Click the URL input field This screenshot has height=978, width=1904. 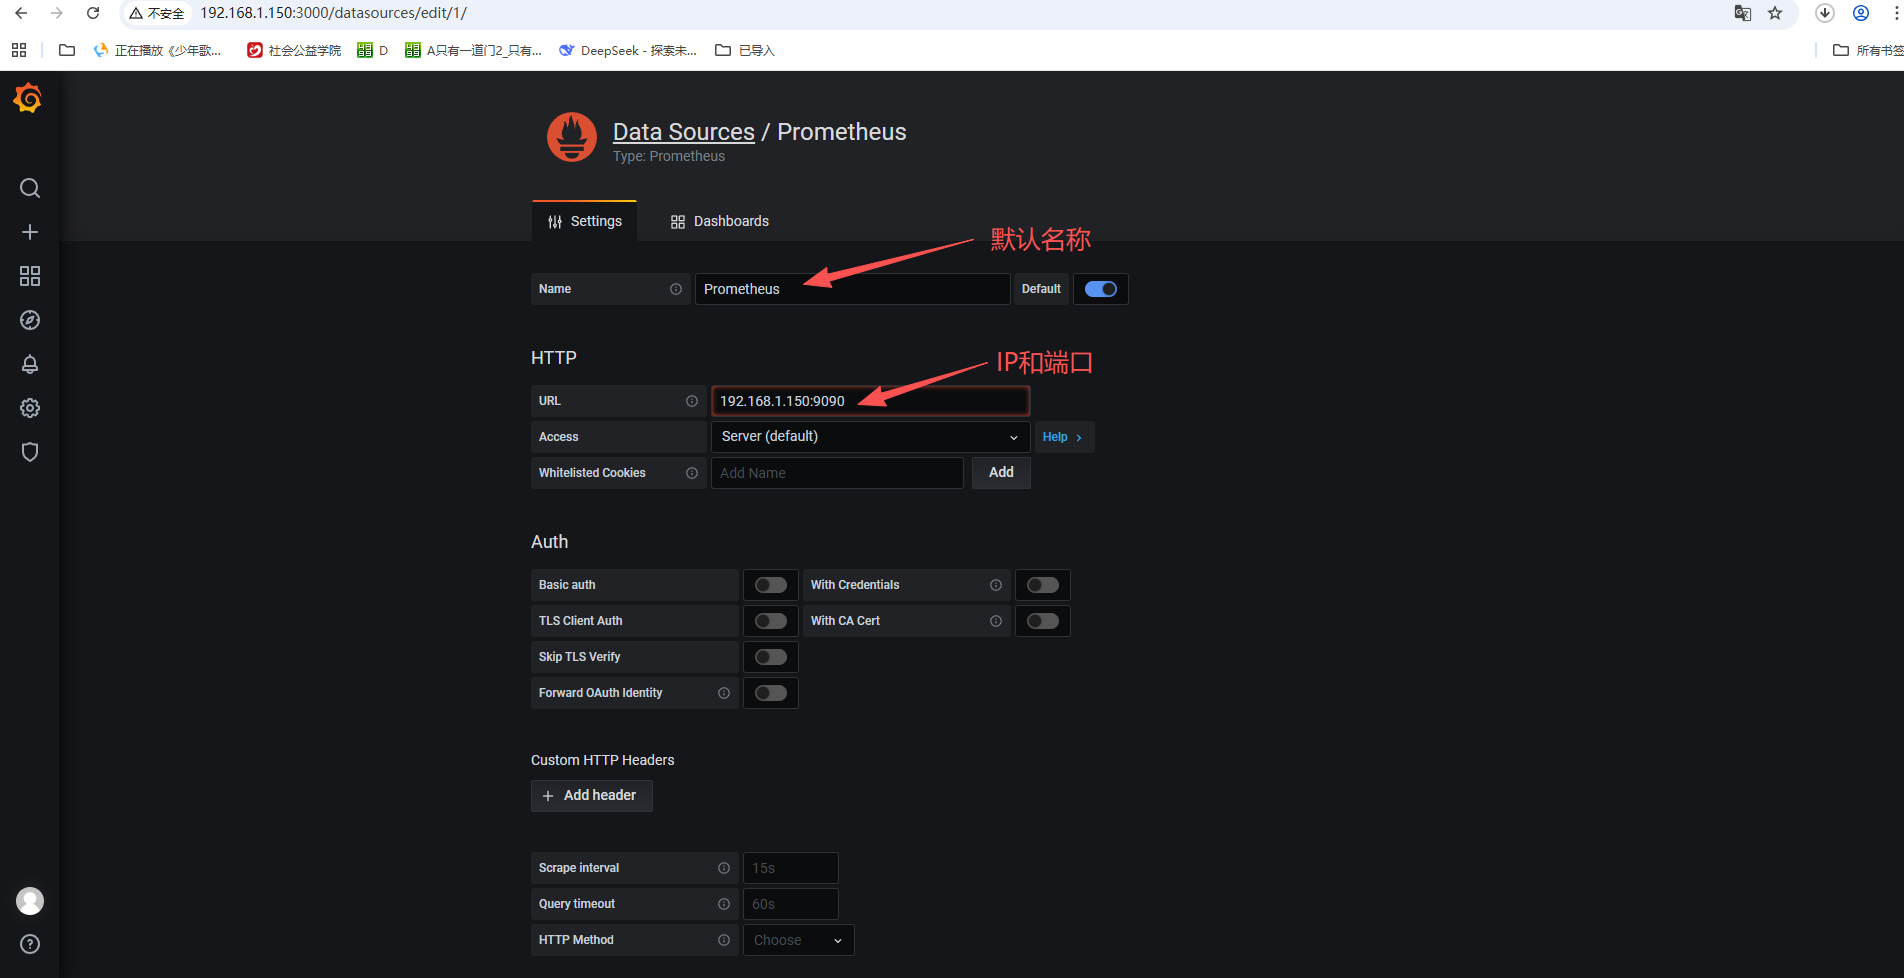[870, 401]
